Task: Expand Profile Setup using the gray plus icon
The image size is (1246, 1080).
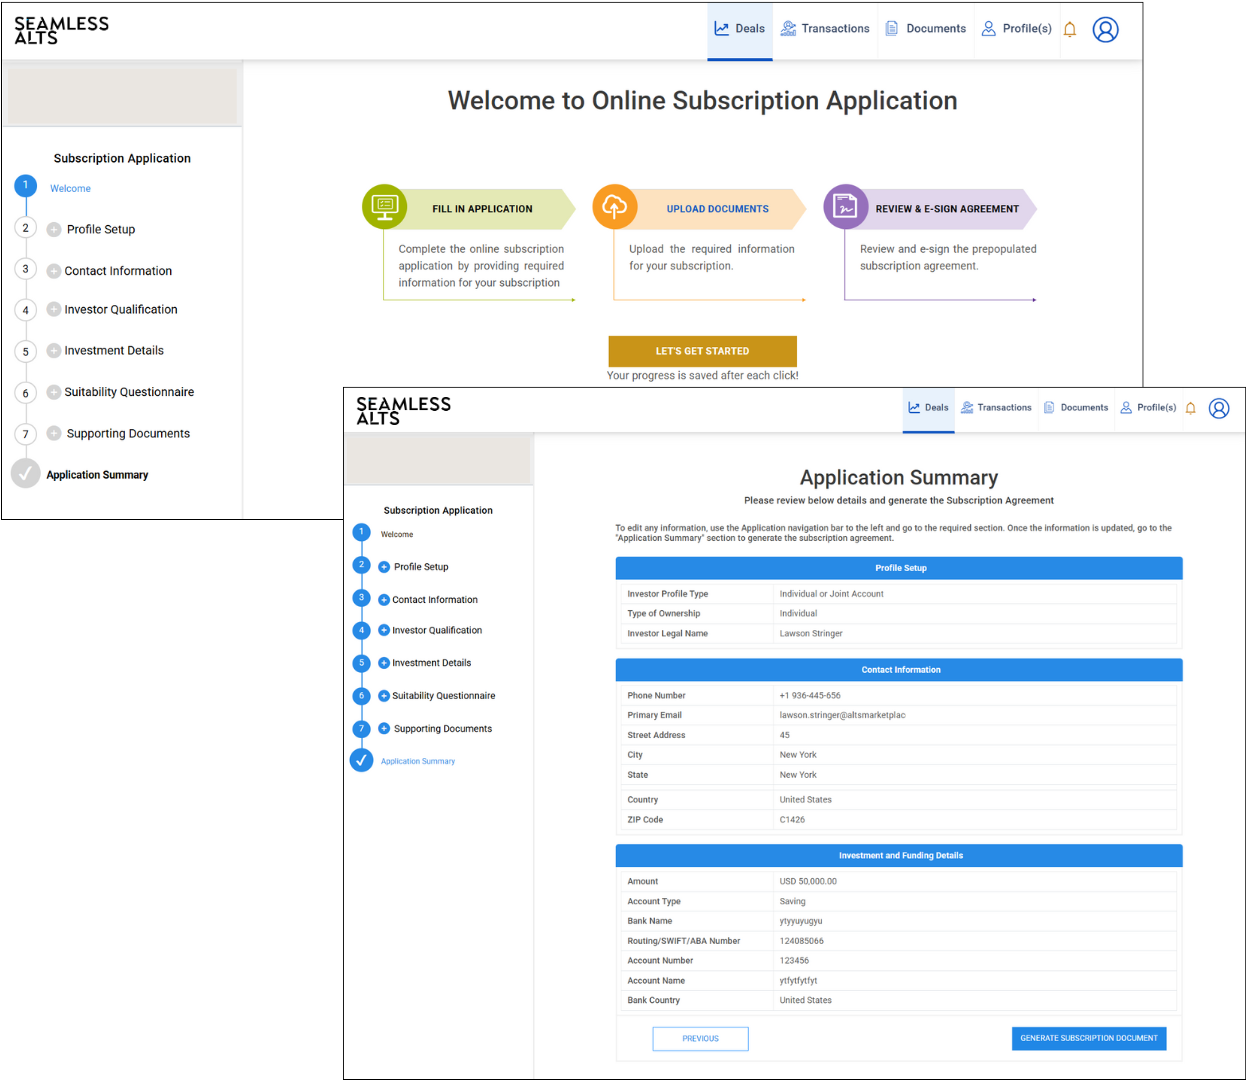Action: [x=54, y=230]
